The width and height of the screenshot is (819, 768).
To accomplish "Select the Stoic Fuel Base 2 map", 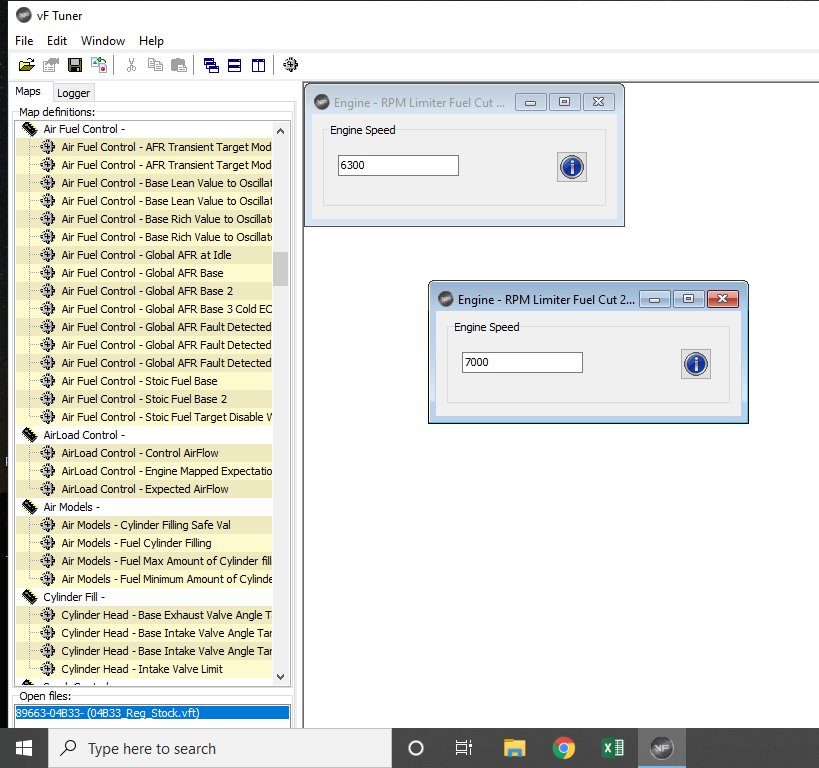I will [144, 399].
